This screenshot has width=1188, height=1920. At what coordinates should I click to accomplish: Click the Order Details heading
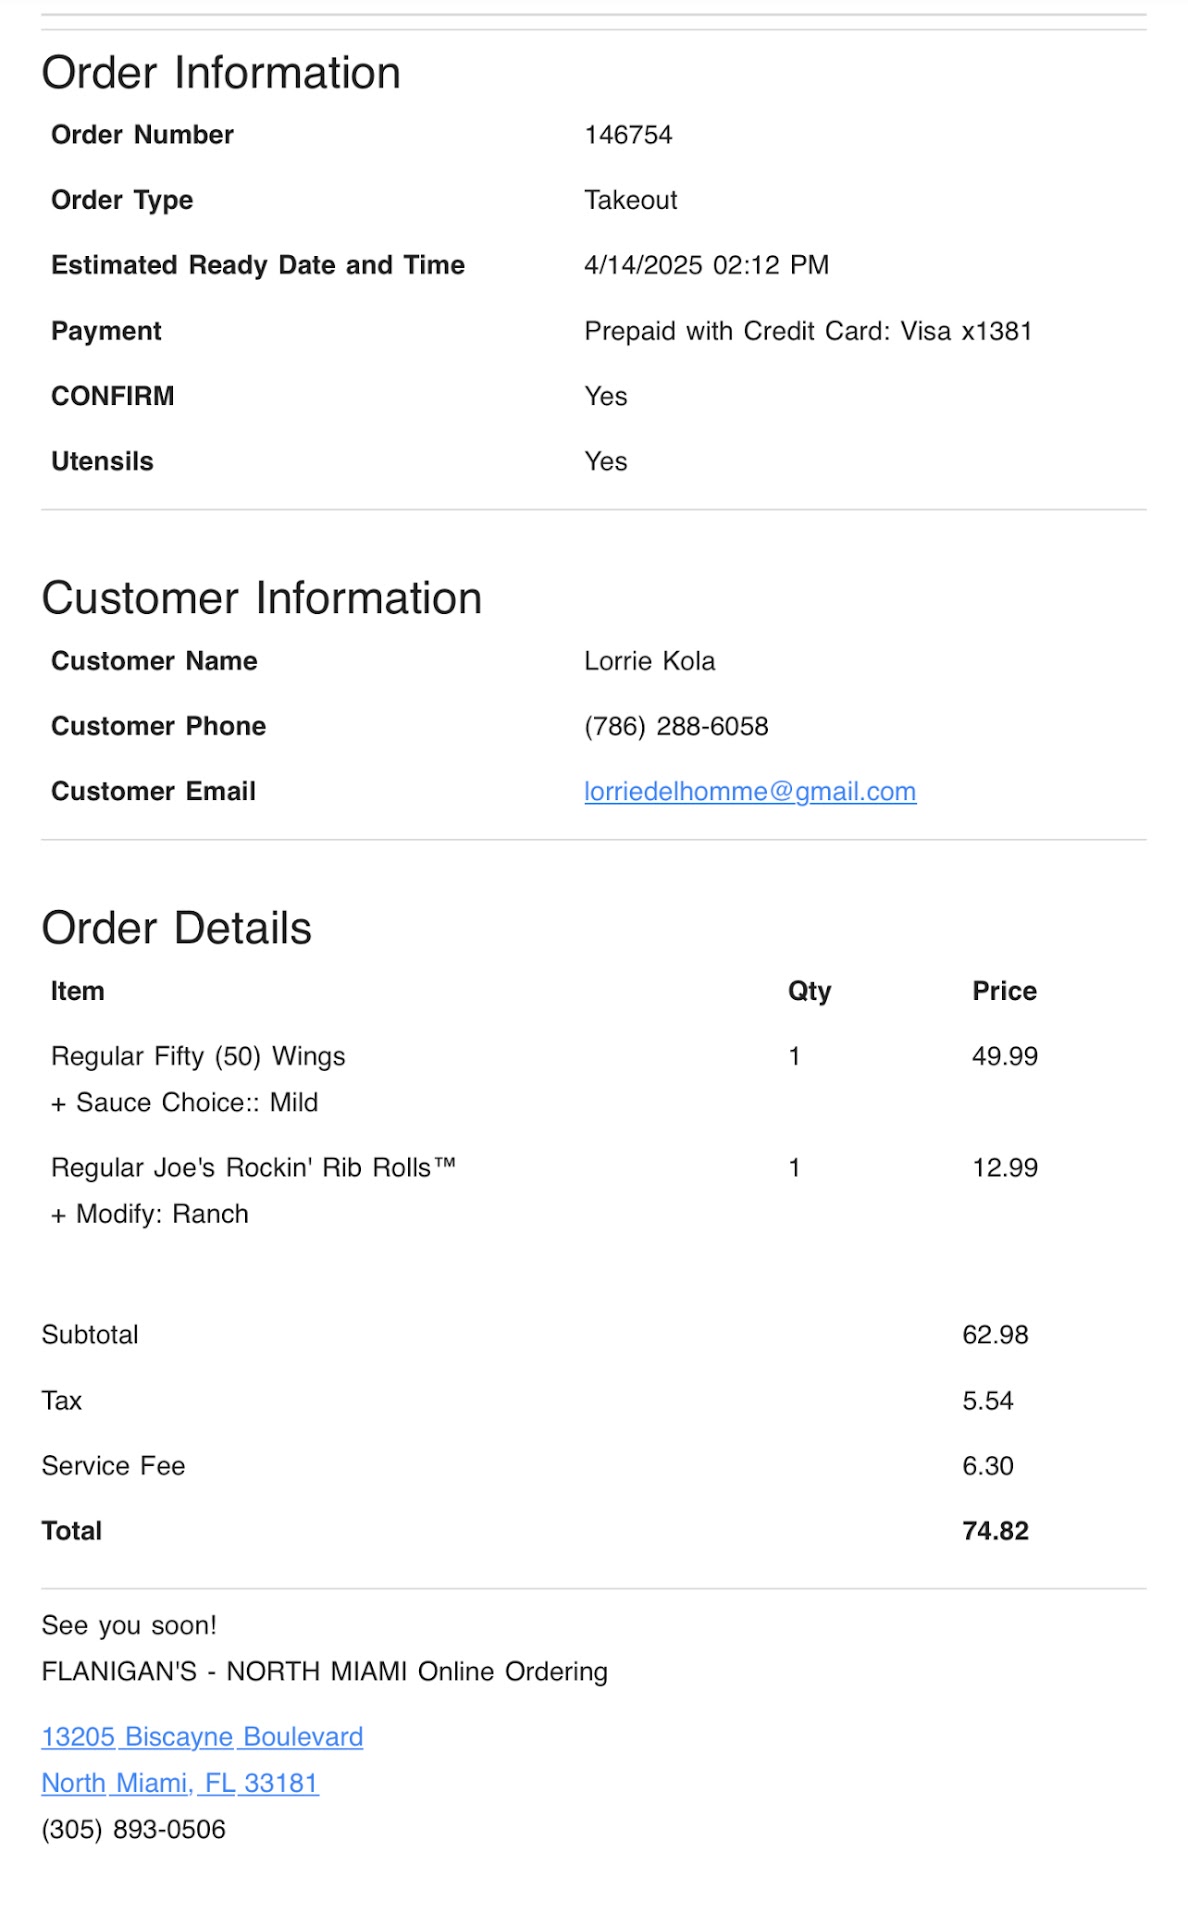click(x=177, y=928)
